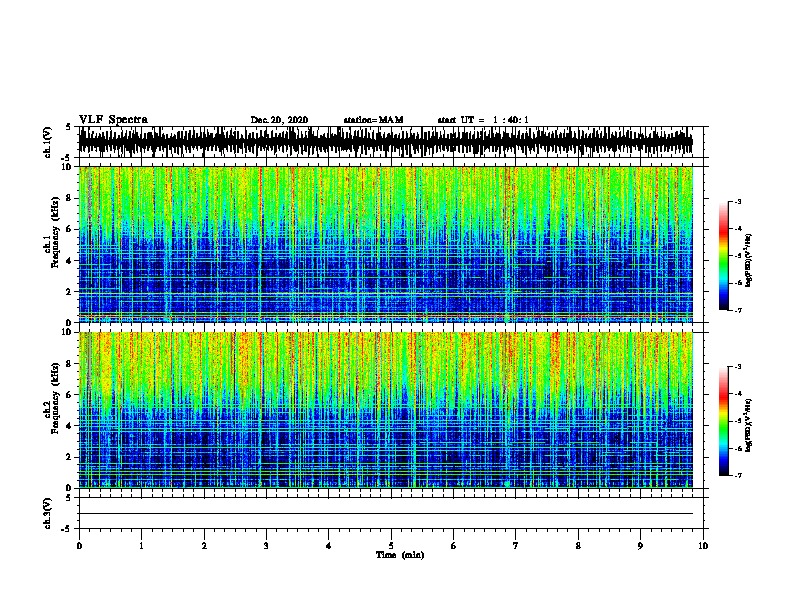
Task: Click the "-3" label on ch.1 colorbar
Action: click(x=737, y=201)
